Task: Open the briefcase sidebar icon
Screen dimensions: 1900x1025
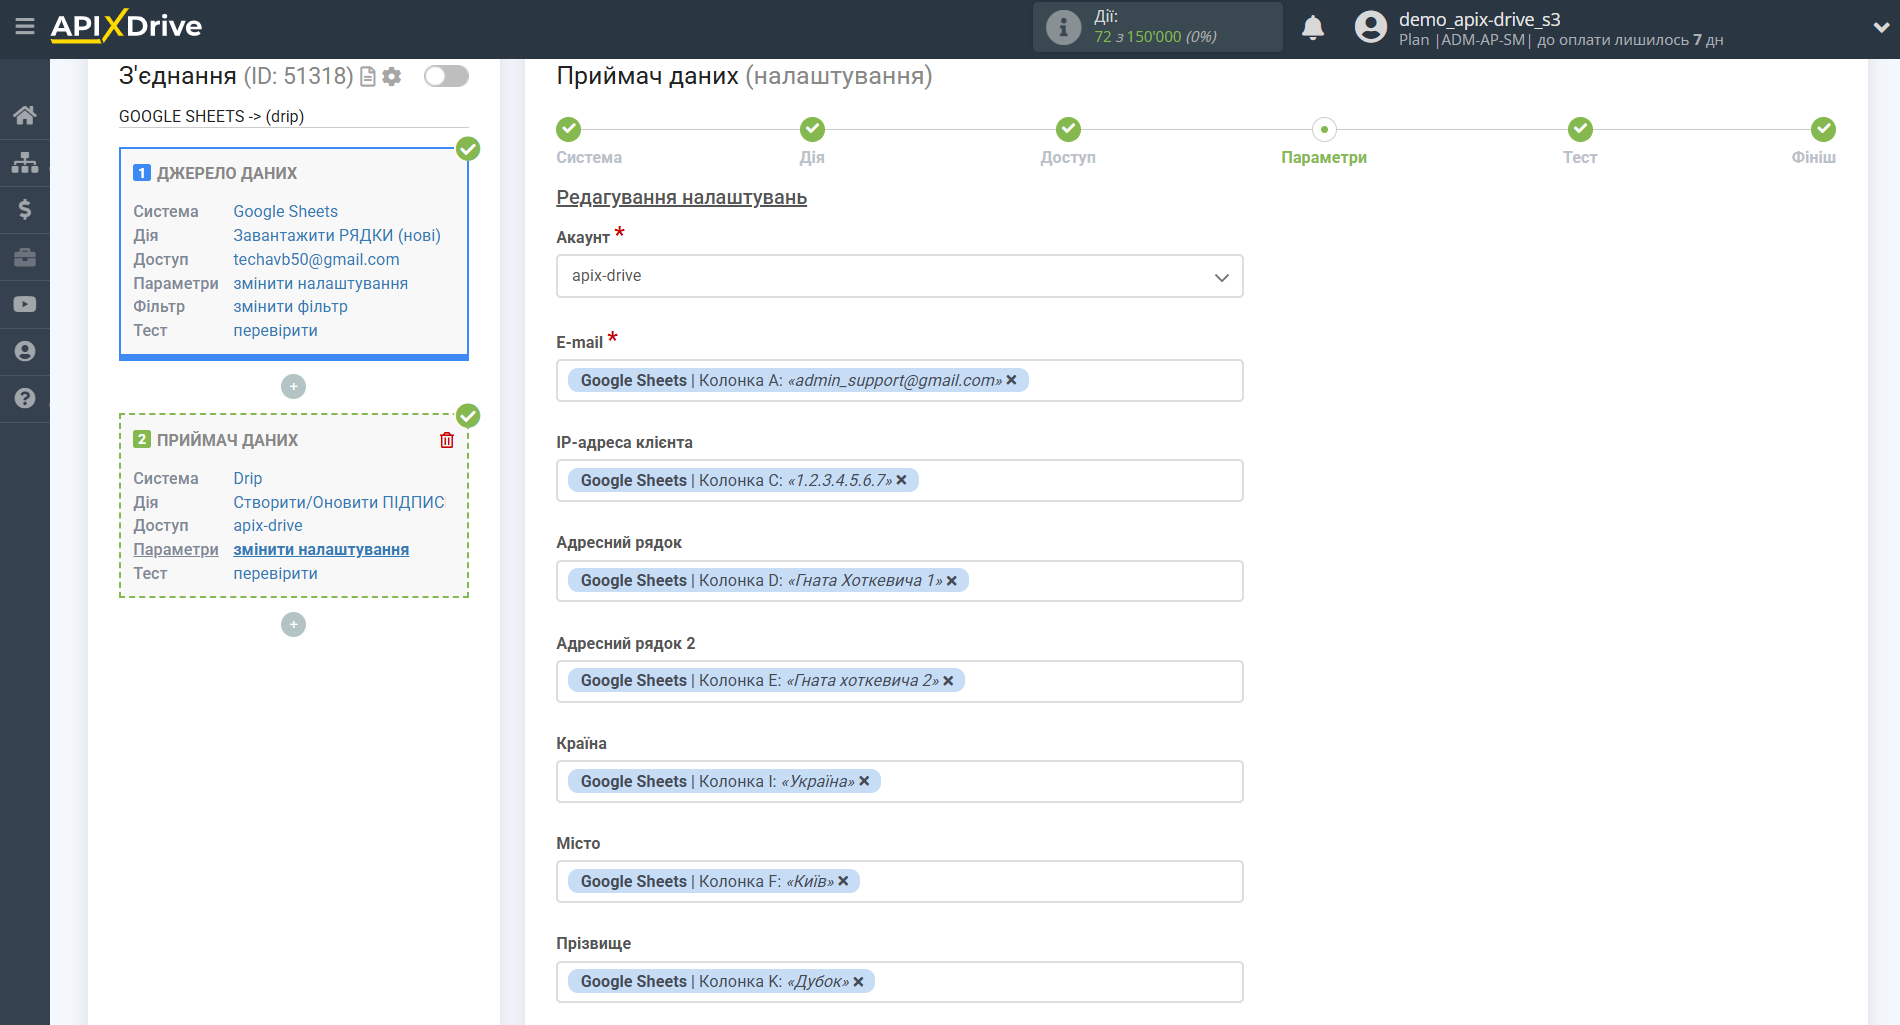Action: click(x=25, y=257)
